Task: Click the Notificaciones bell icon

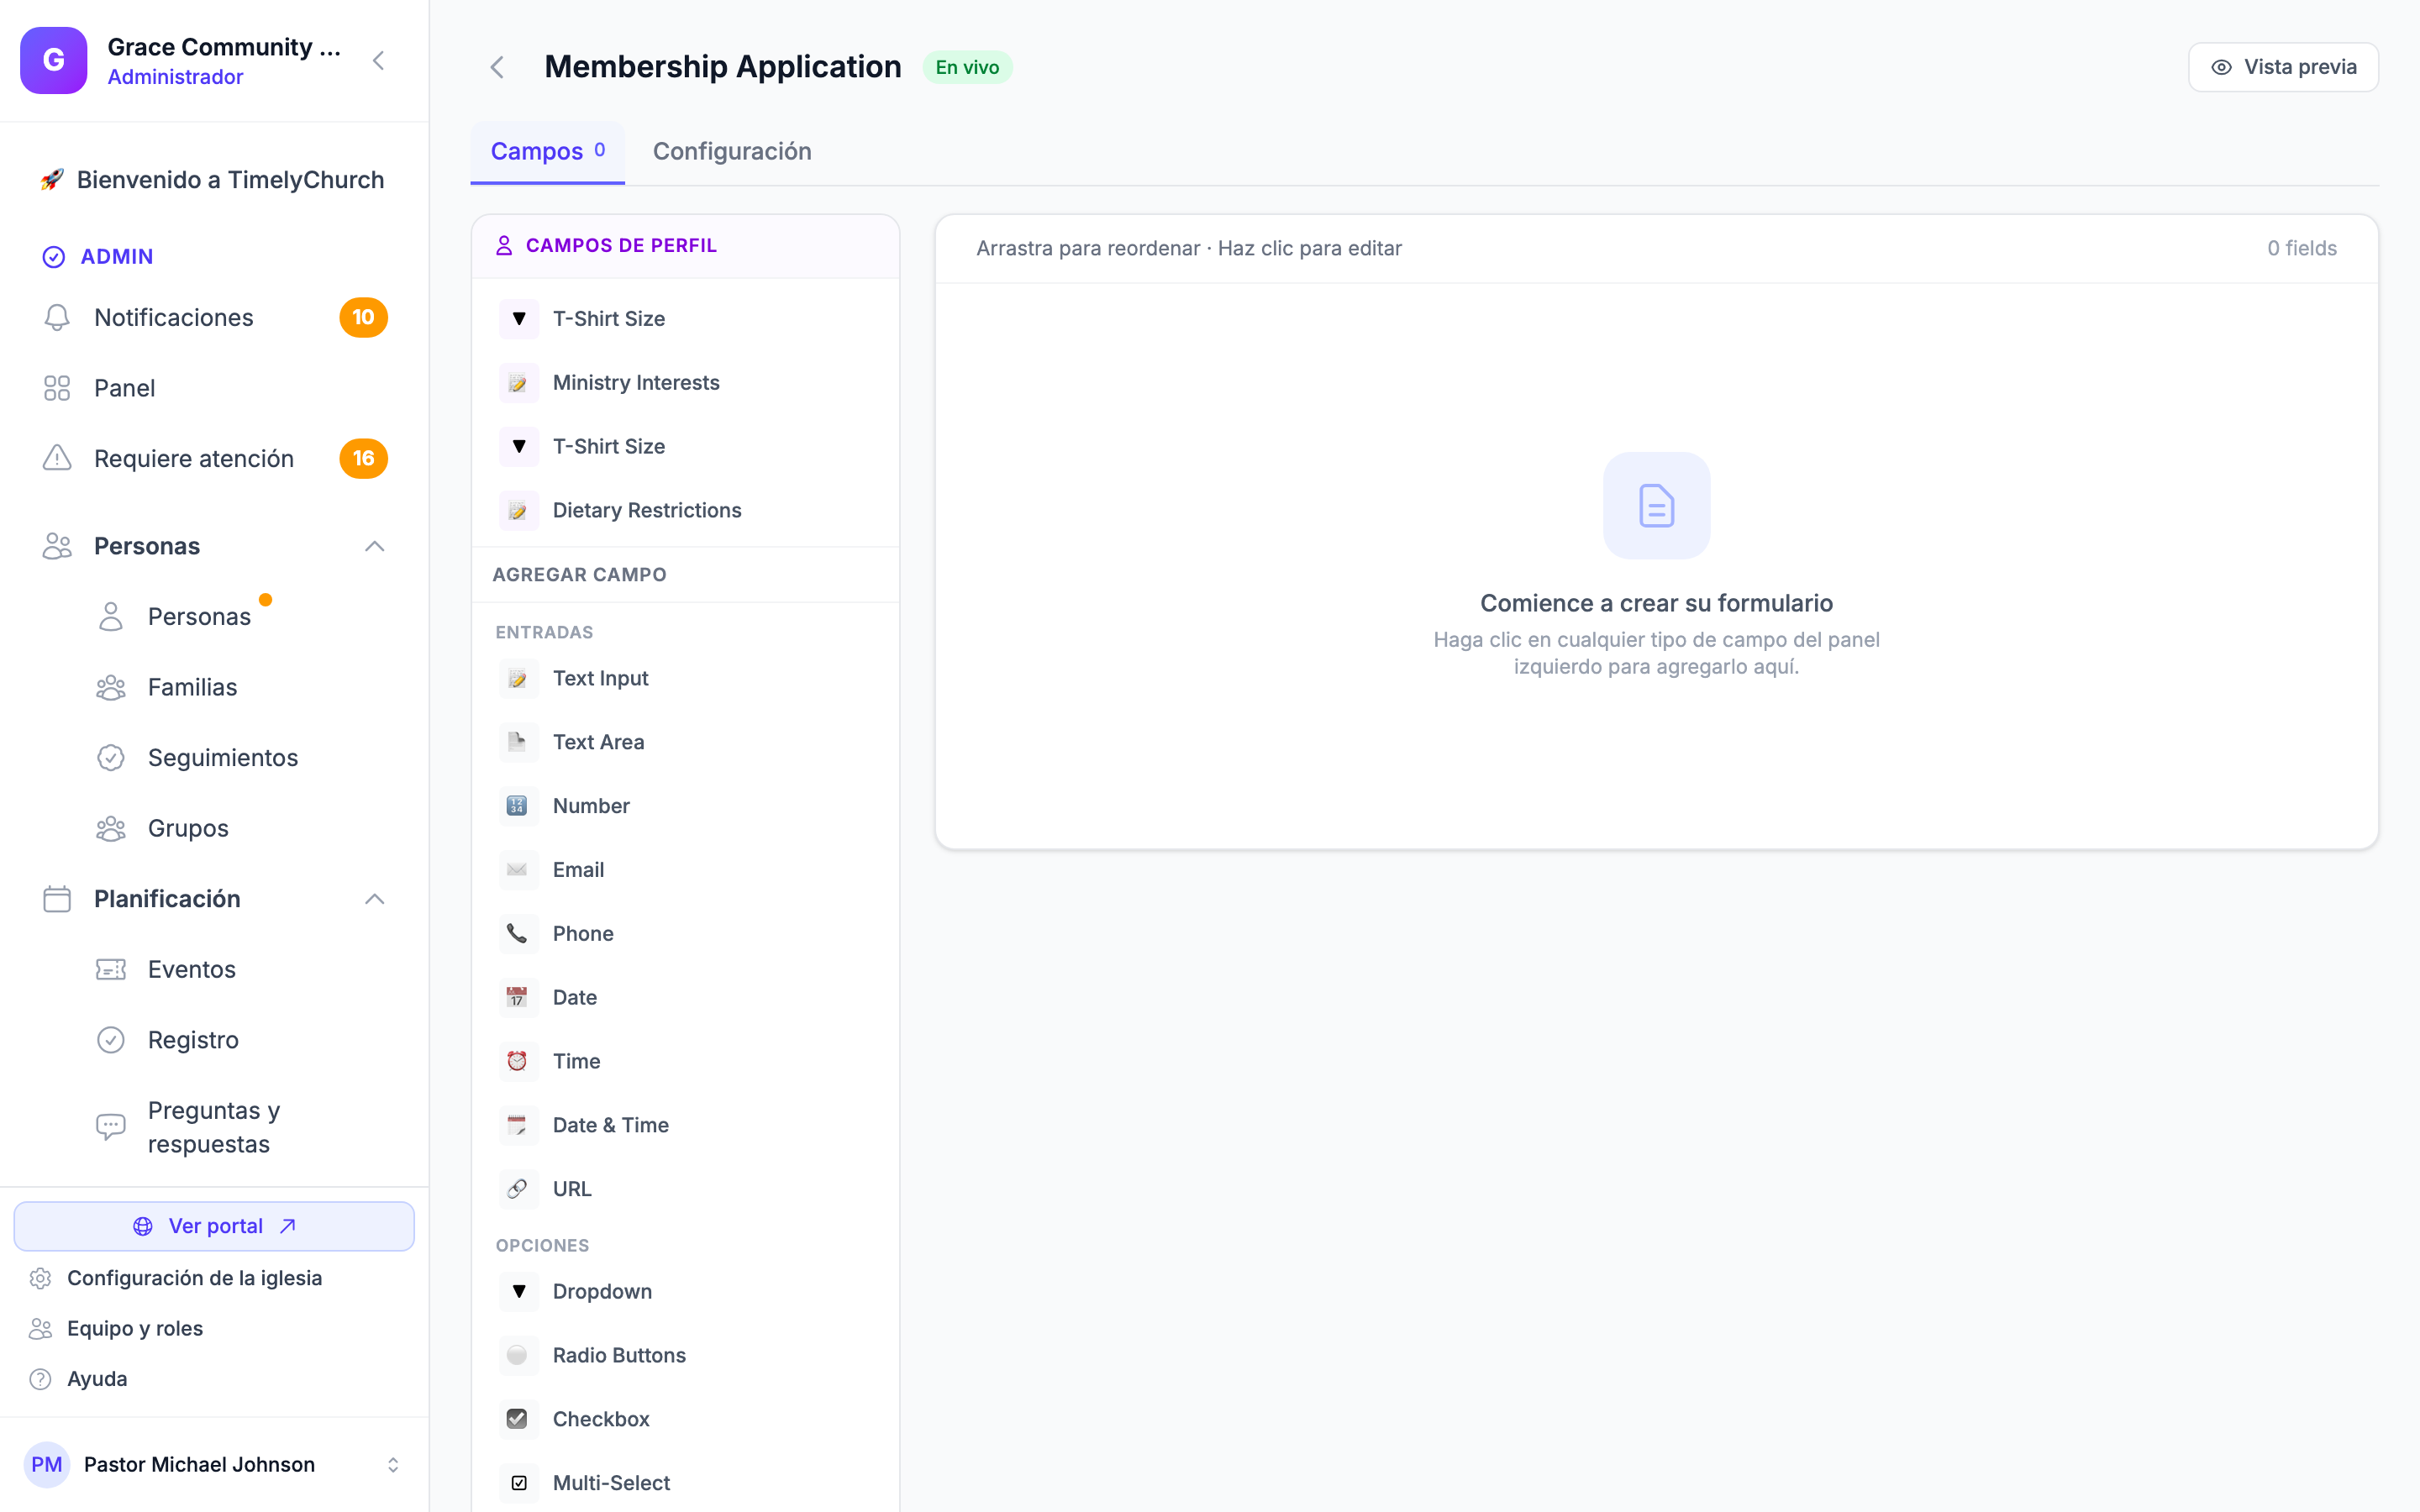Action: click(57, 317)
